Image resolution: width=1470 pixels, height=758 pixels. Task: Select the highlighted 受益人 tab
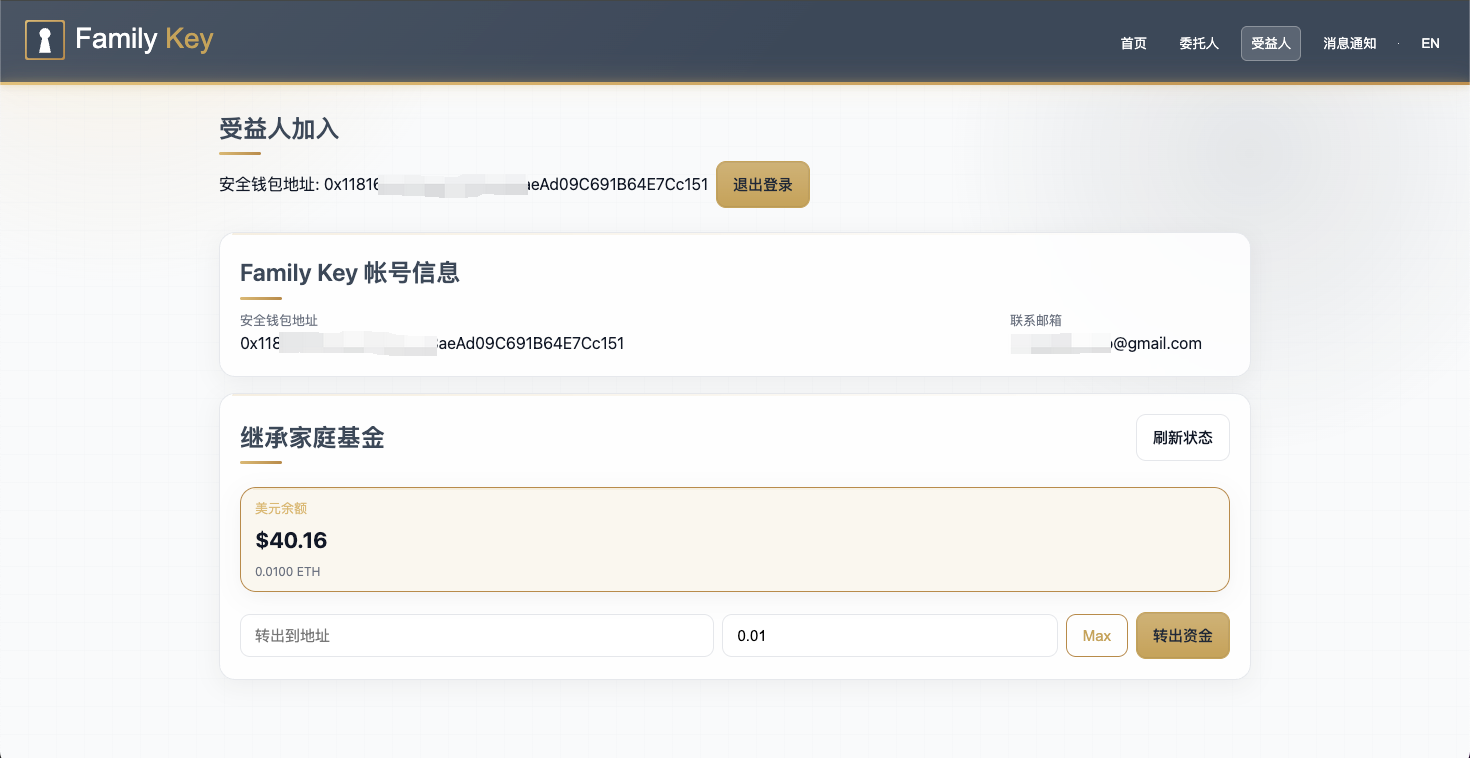click(x=1270, y=43)
